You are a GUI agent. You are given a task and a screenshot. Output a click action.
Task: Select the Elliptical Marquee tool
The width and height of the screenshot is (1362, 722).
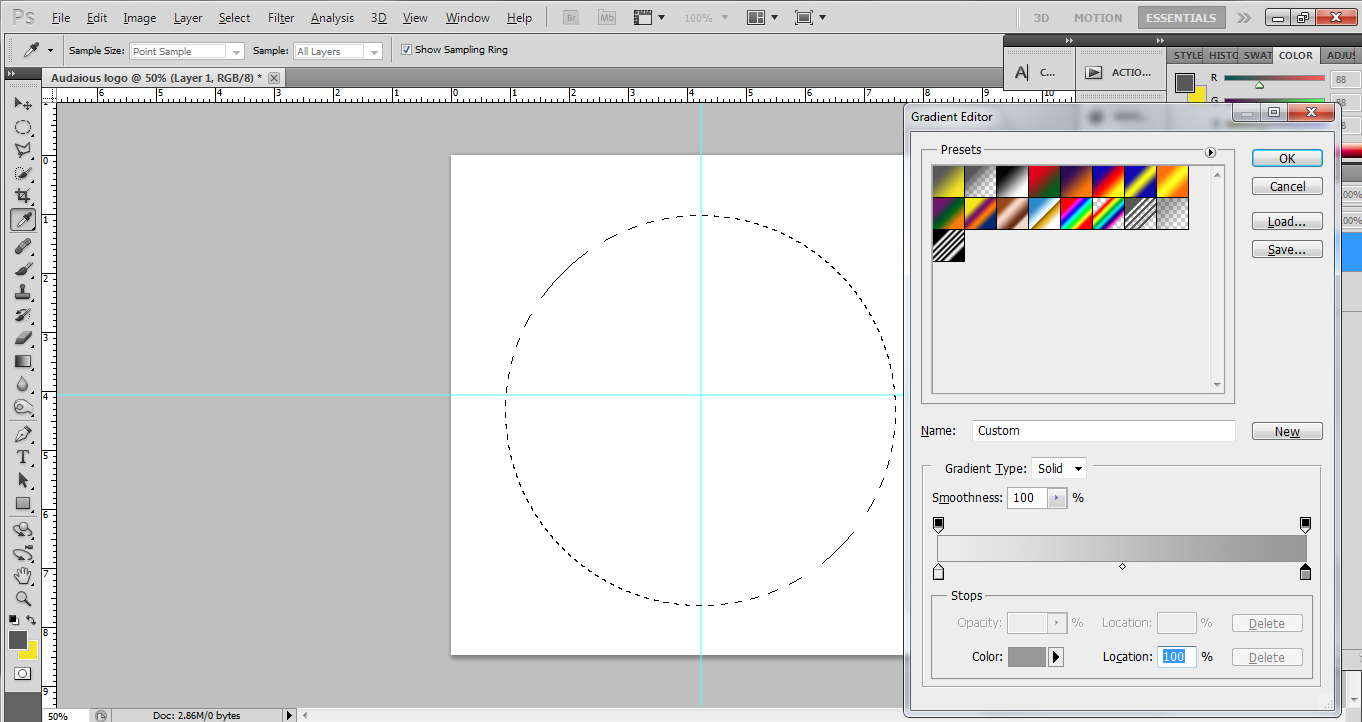pyautogui.click(x=23, y=127)
